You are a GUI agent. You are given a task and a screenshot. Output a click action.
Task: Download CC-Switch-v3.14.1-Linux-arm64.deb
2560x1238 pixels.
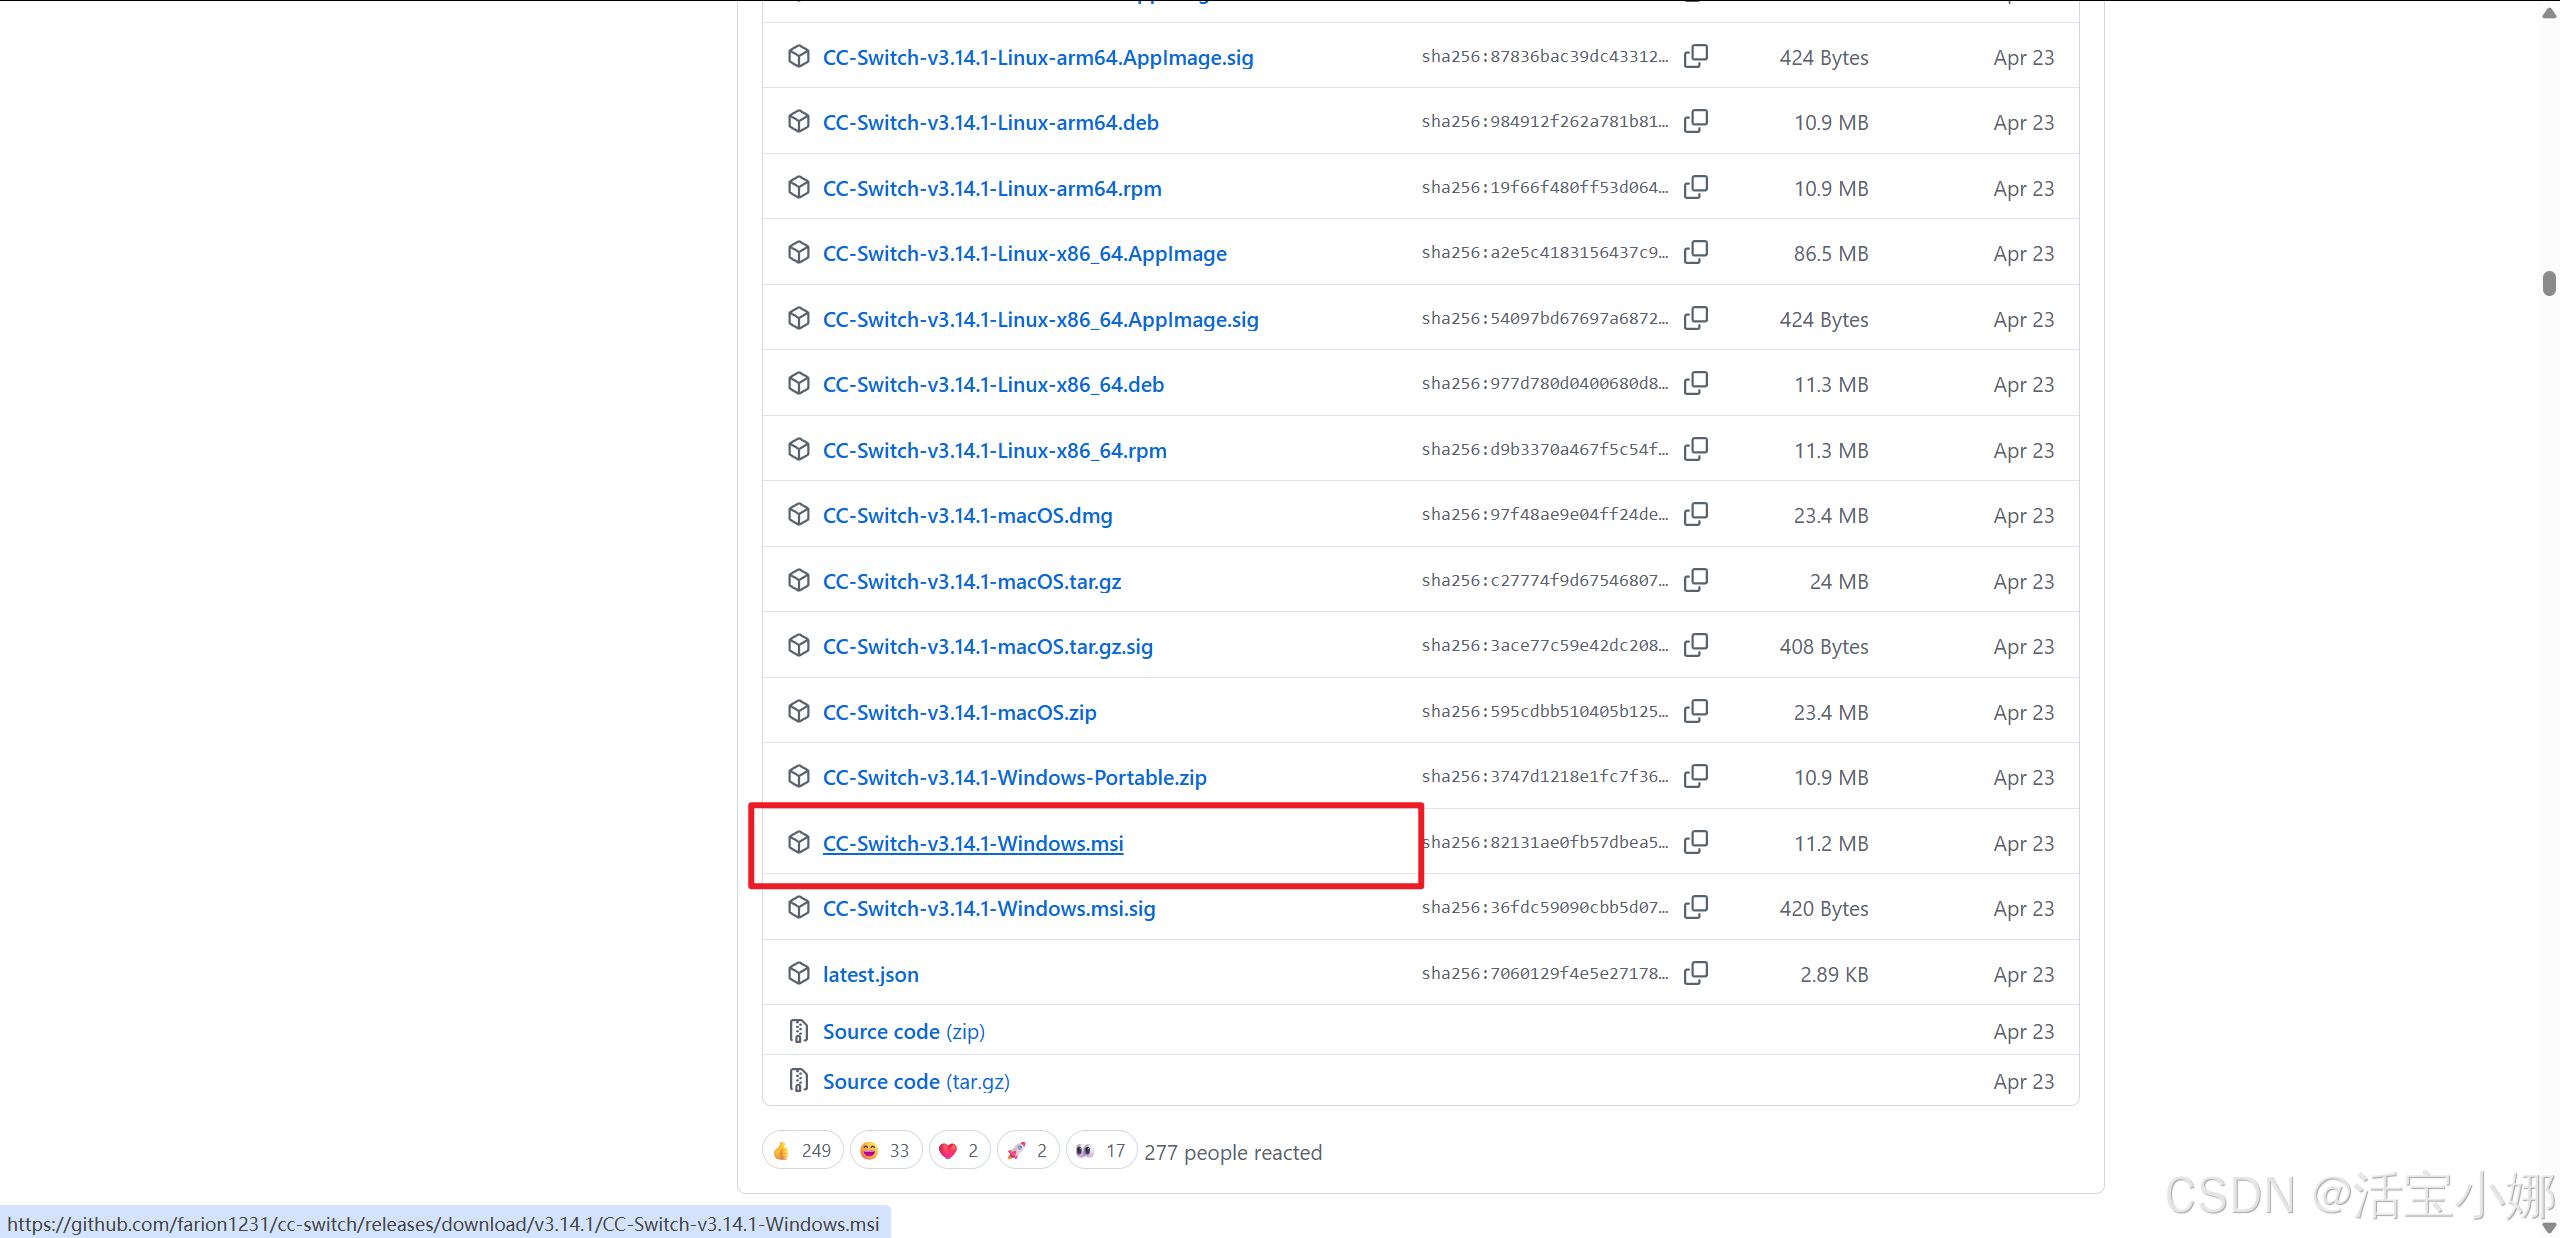click(991, 123)
